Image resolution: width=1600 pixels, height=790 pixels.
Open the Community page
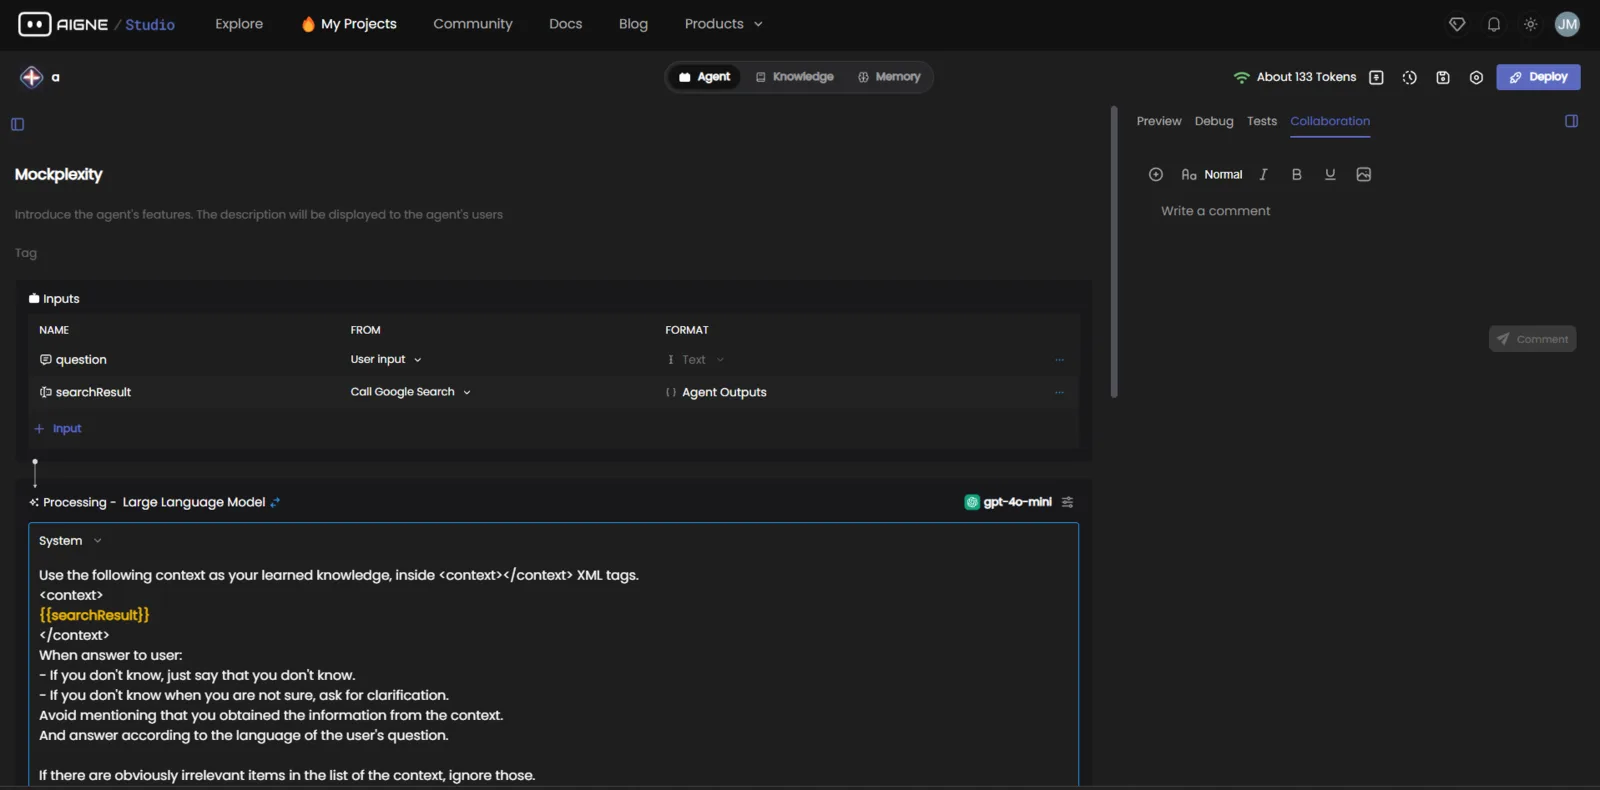click(473, 24)
